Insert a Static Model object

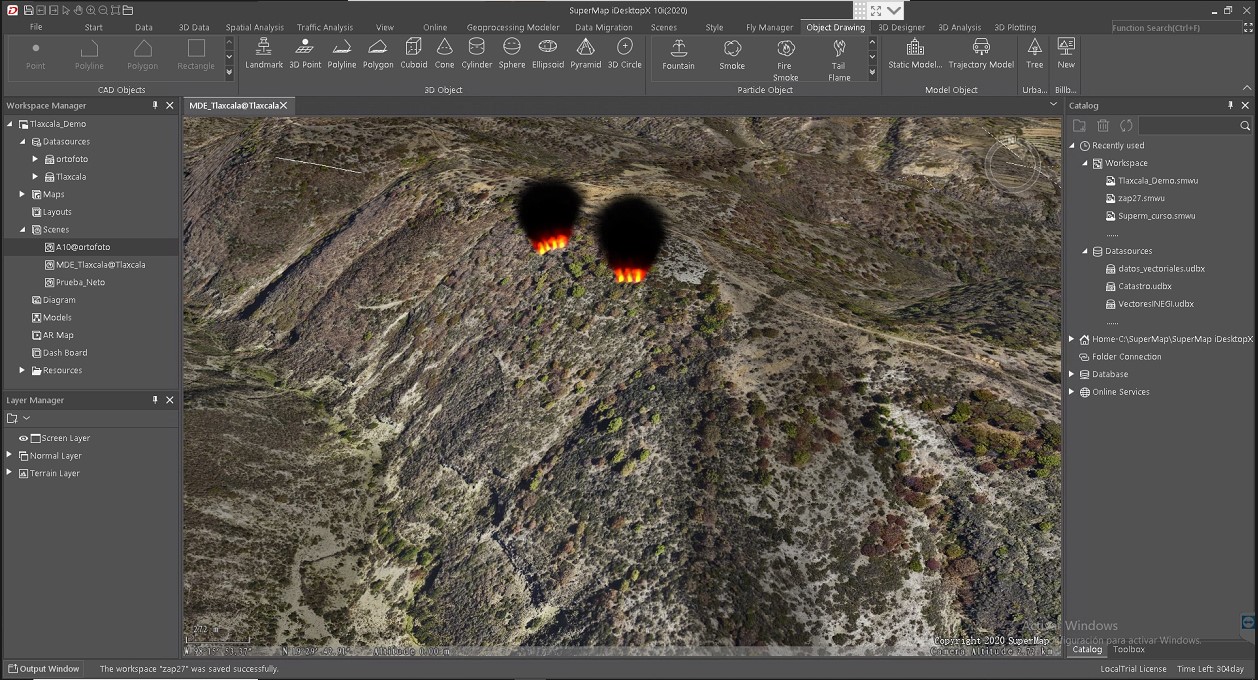click(x=915, y=53)
